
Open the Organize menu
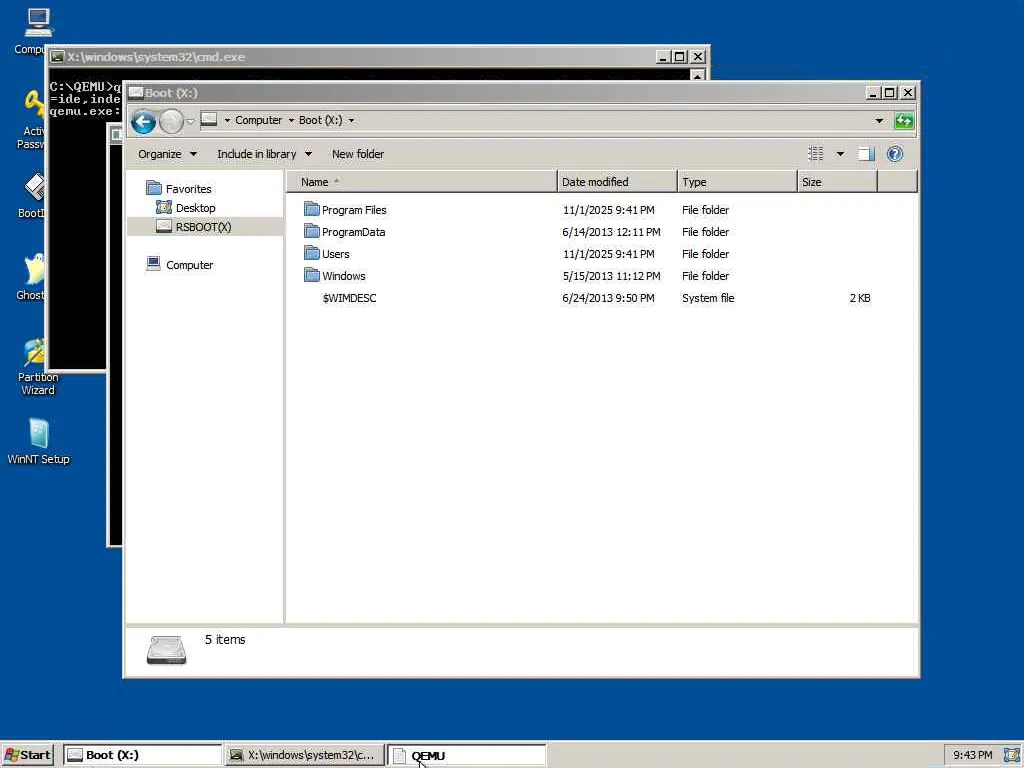167,154
